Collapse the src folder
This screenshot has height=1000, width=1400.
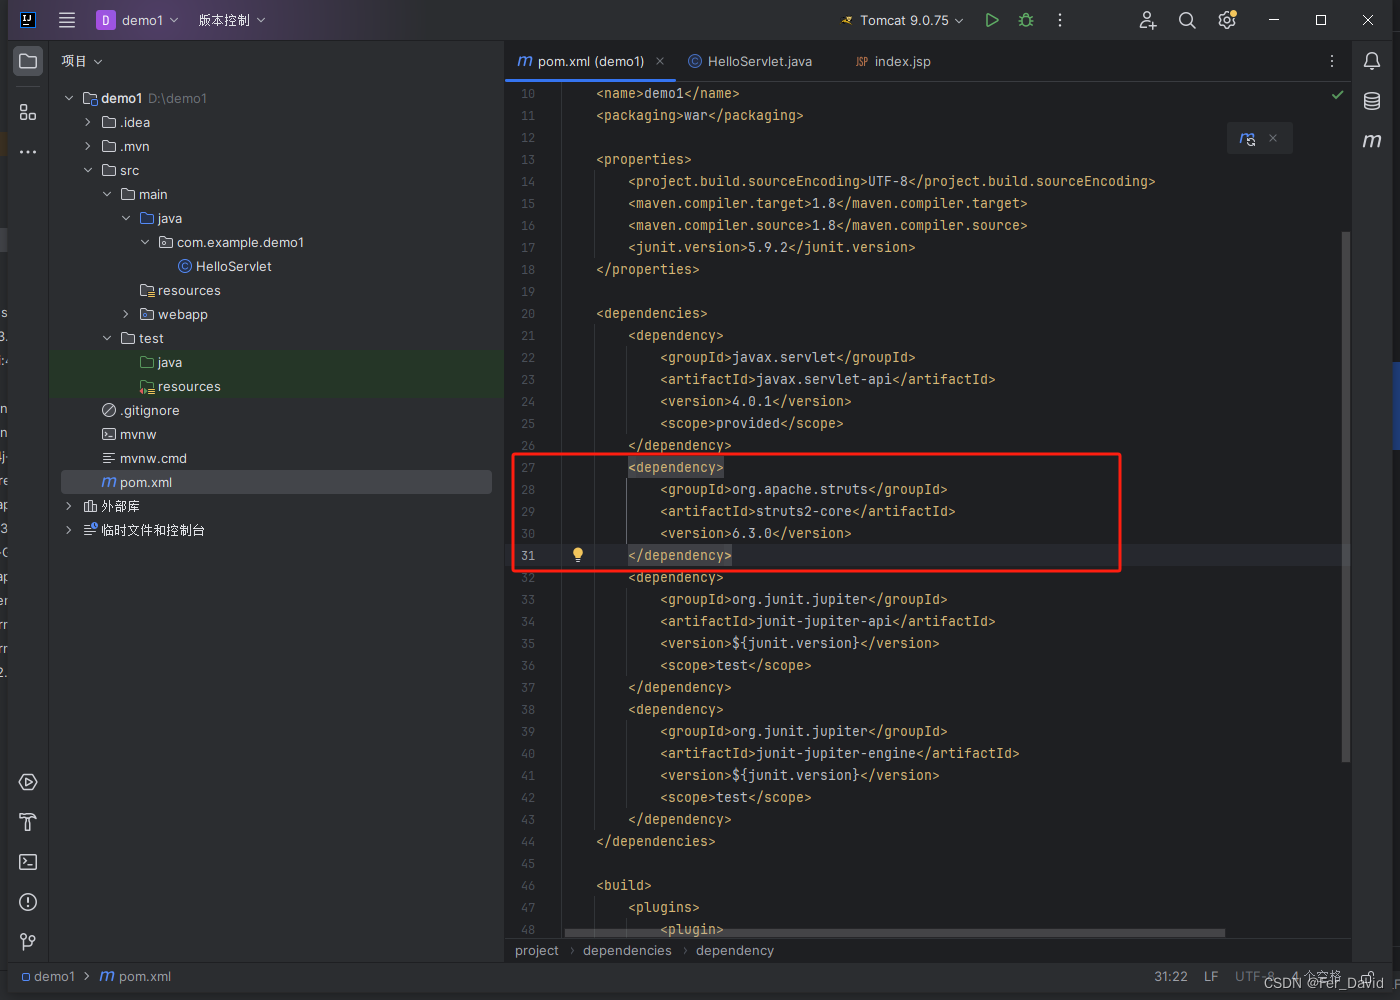[x=88, y=170]
